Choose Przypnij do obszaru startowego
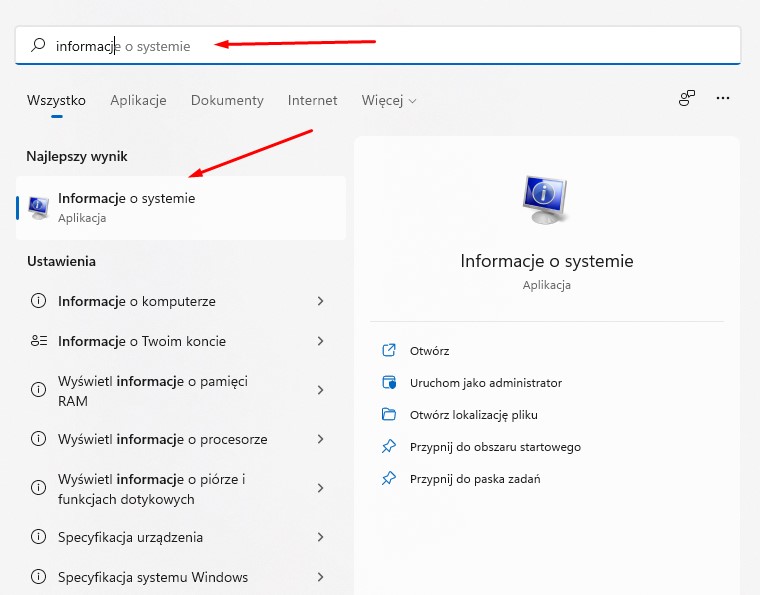 pyautogui.click(x=495, y=447)
